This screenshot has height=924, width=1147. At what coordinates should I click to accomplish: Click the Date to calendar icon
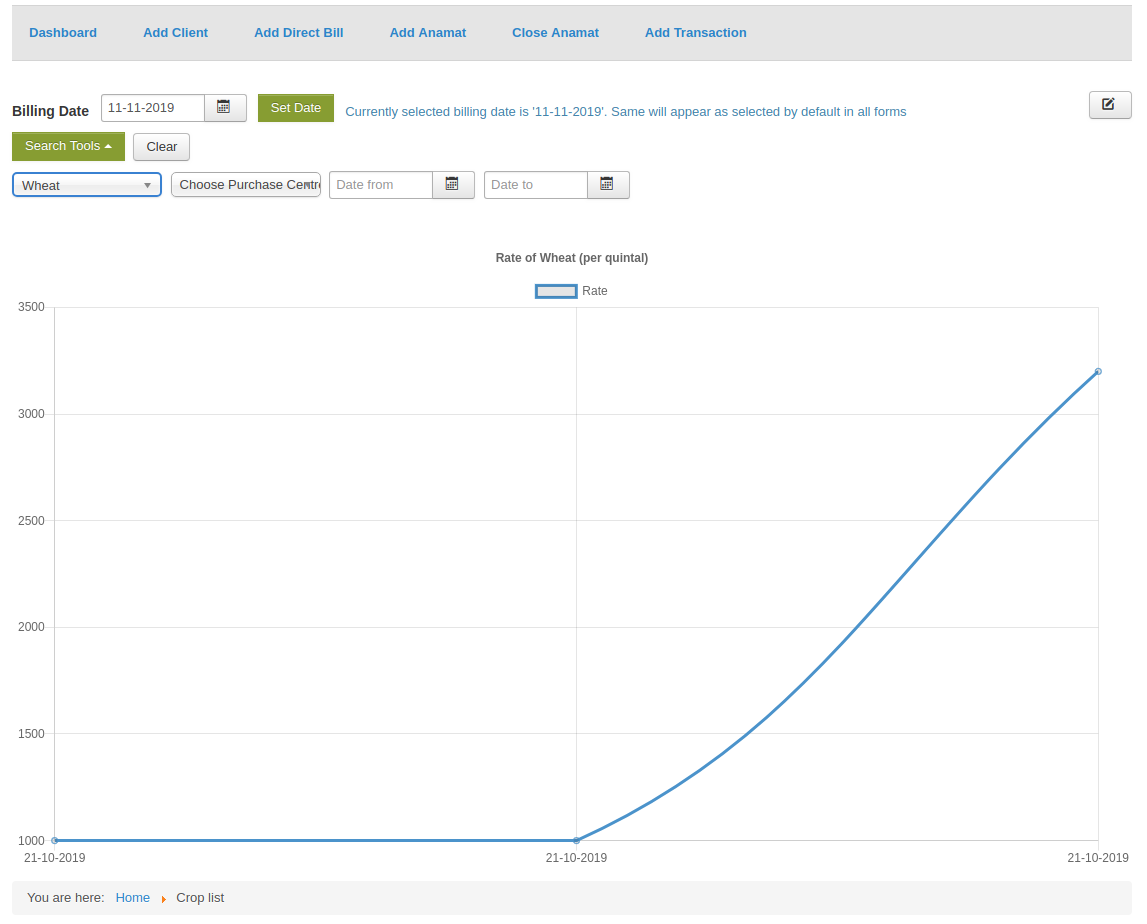pos(607,185)
